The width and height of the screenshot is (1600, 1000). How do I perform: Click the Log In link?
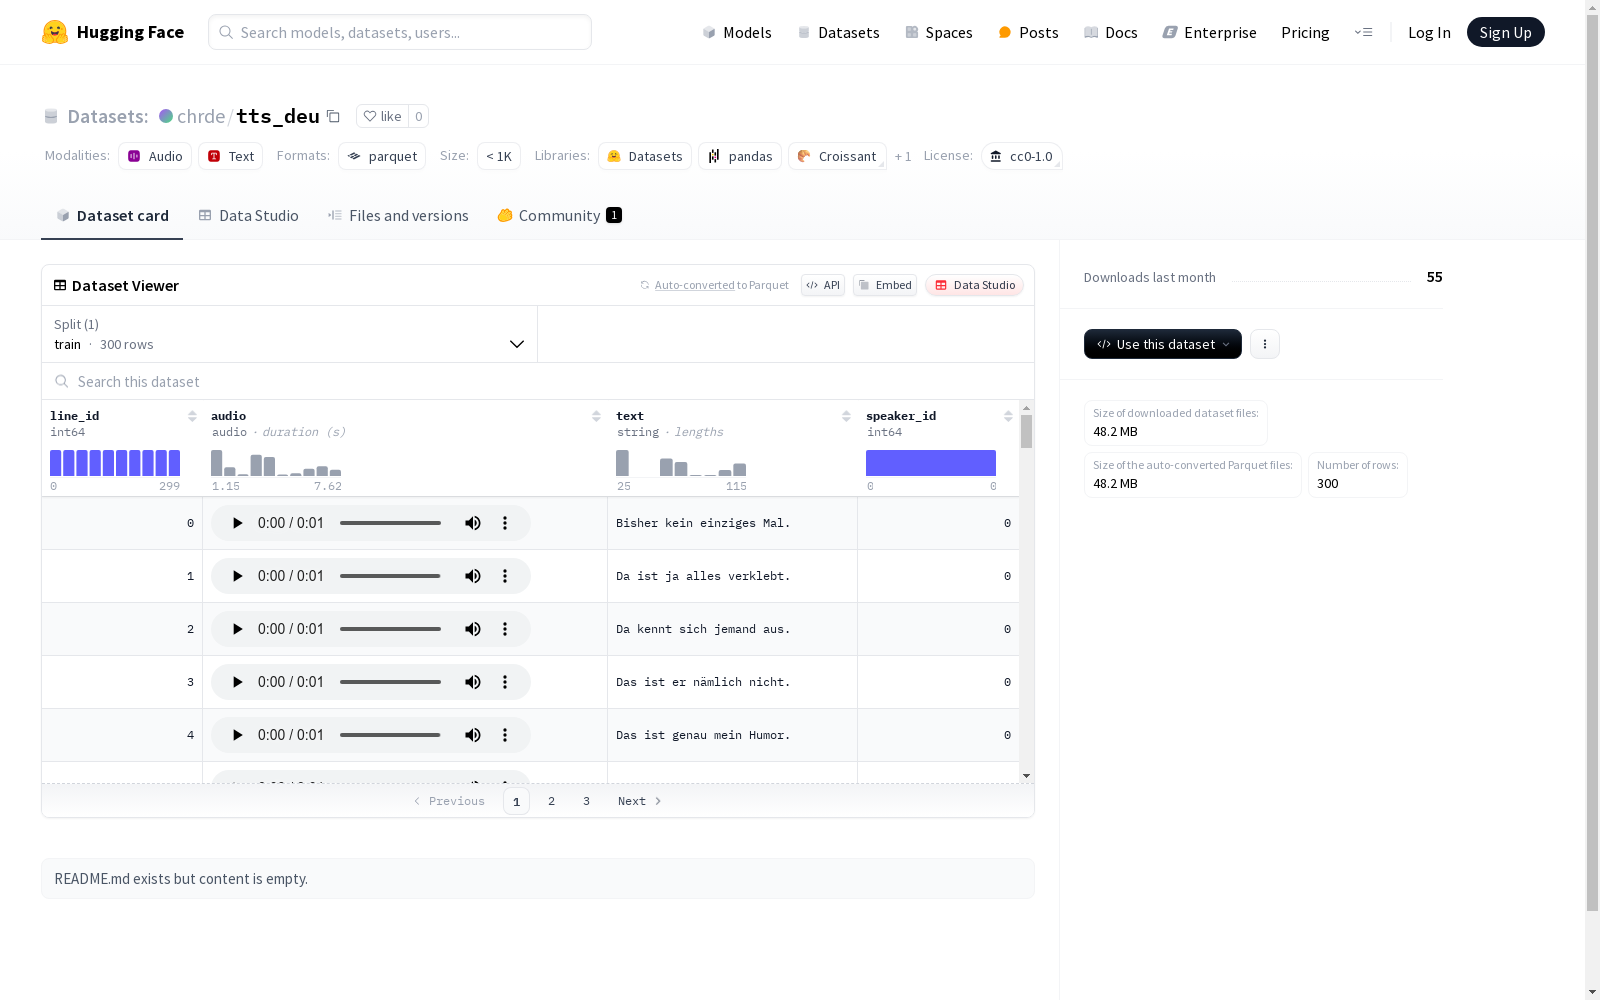pos(1429,32)
